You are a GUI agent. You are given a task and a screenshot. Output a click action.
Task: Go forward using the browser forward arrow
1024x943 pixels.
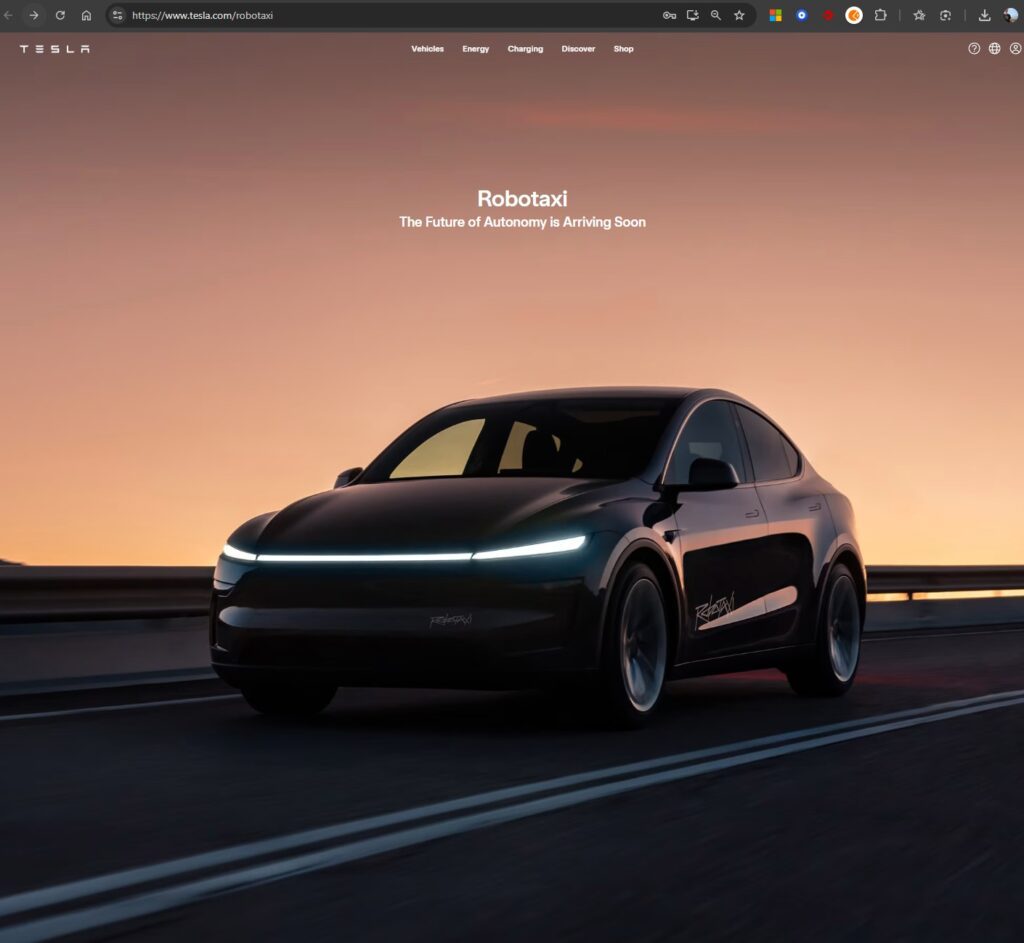pyautogui.click(x=33, y=15)
